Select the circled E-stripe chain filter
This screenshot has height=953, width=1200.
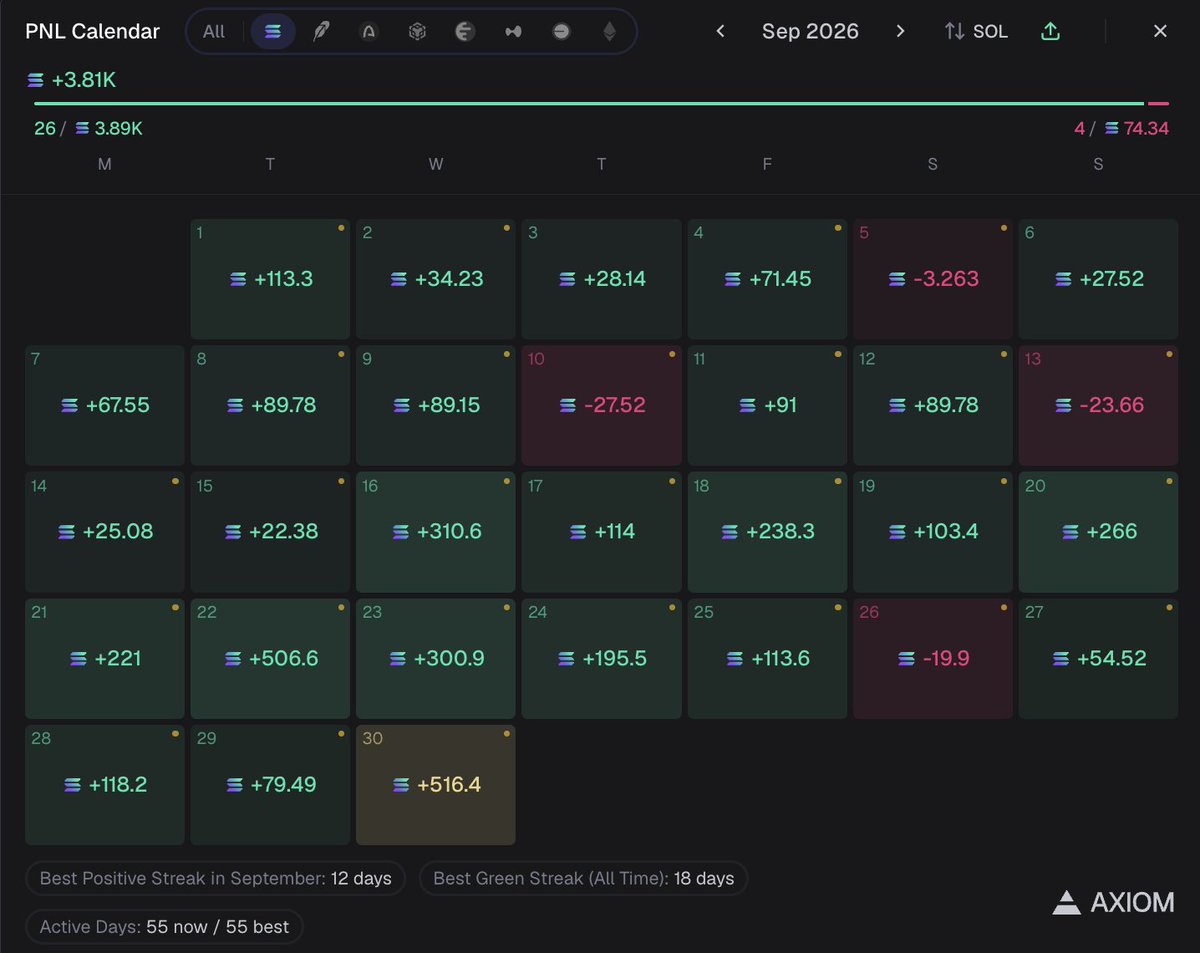point(465,31)
